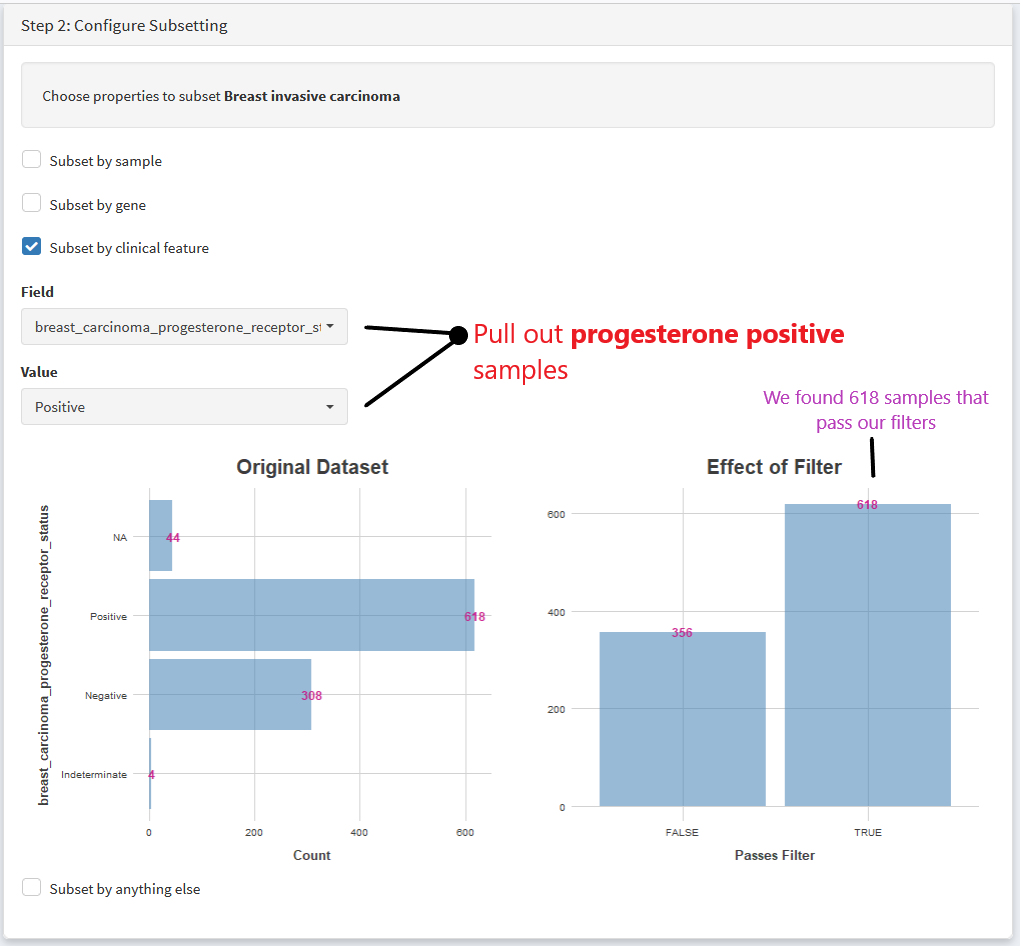Screen dimensions: 1020x946
Task: Uncheck Subset by clinical feature
Action: pos(31,247)
